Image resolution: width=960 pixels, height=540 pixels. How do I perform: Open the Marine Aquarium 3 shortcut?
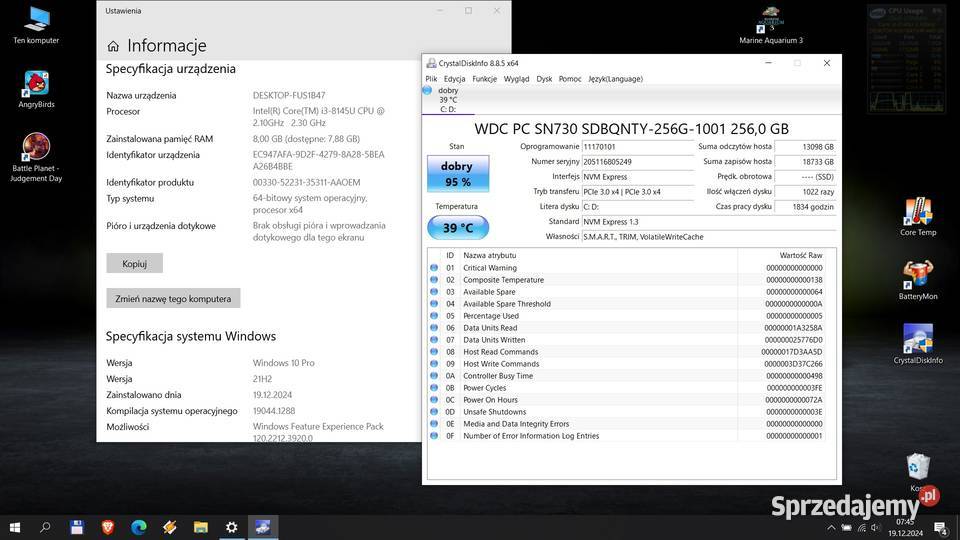click(x=771, y=26)
